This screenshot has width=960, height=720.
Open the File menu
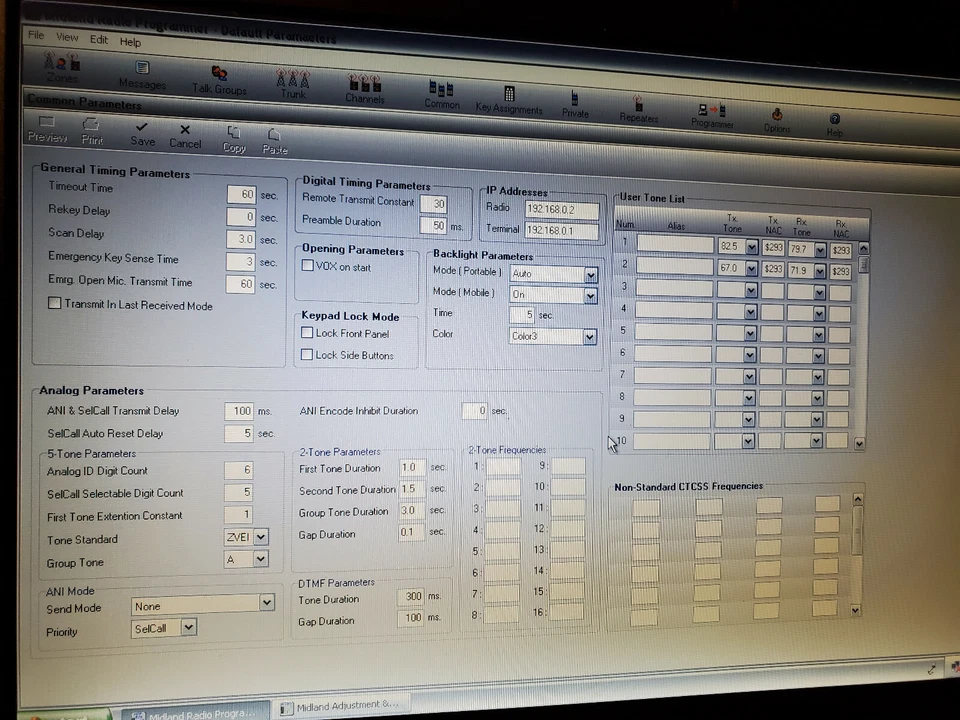click(x=36, y=35)
